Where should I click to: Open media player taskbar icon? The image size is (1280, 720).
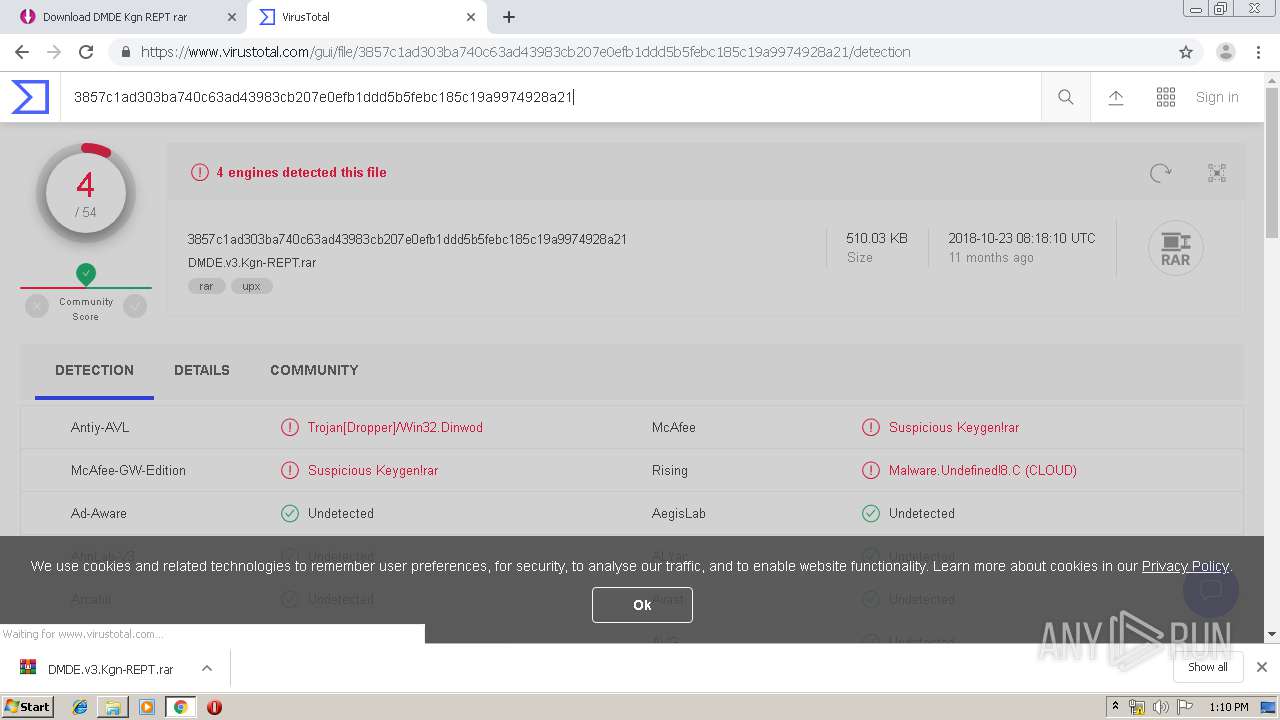pyautogui.click(x=147, y=707)
